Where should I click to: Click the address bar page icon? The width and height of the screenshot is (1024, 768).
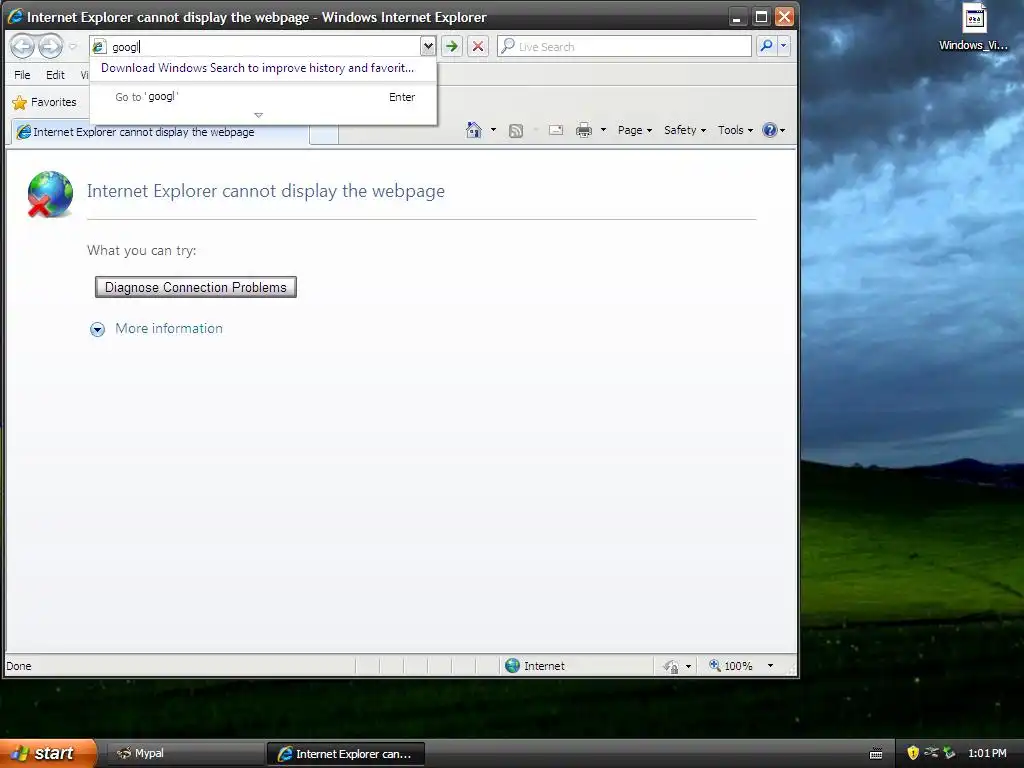click(99, 46)
